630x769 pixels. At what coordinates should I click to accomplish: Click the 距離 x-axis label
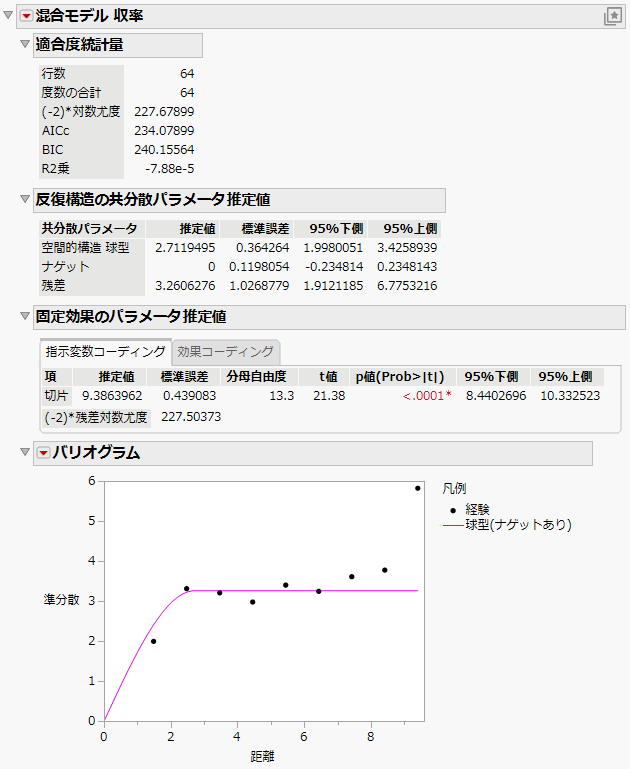[262, 756]
